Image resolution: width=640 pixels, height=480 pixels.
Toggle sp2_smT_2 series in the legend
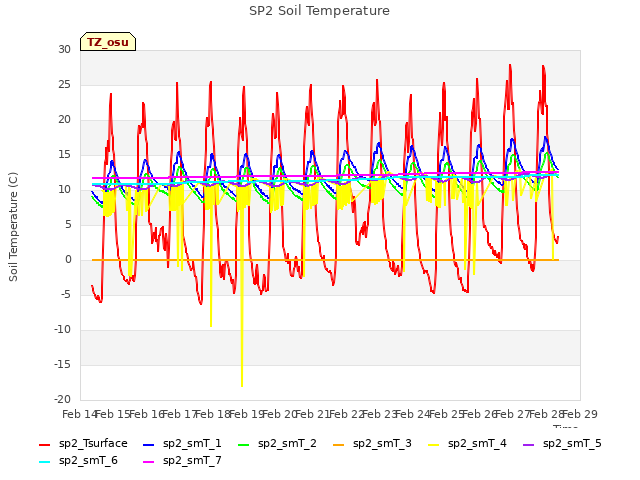[277, 444]
